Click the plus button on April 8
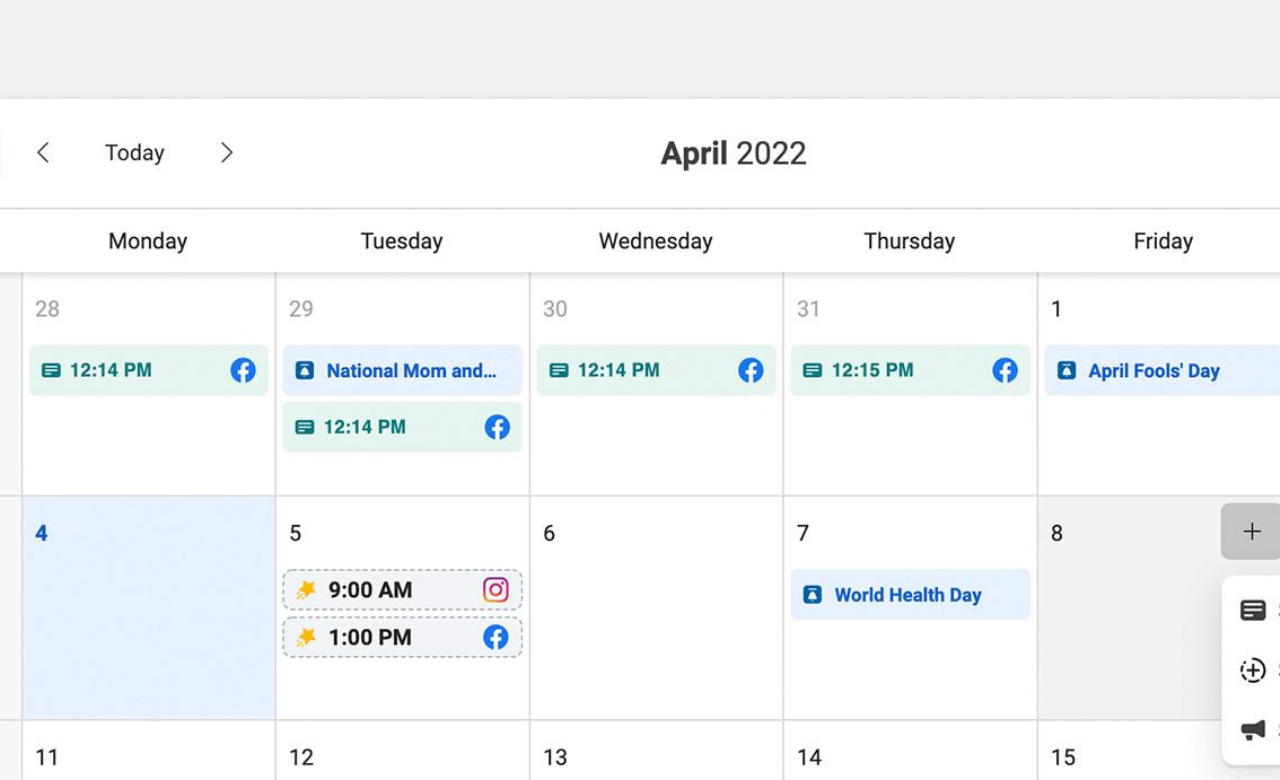Image resolution: width=1280 pixels, height=780 pixels. tap(1251, 532)
